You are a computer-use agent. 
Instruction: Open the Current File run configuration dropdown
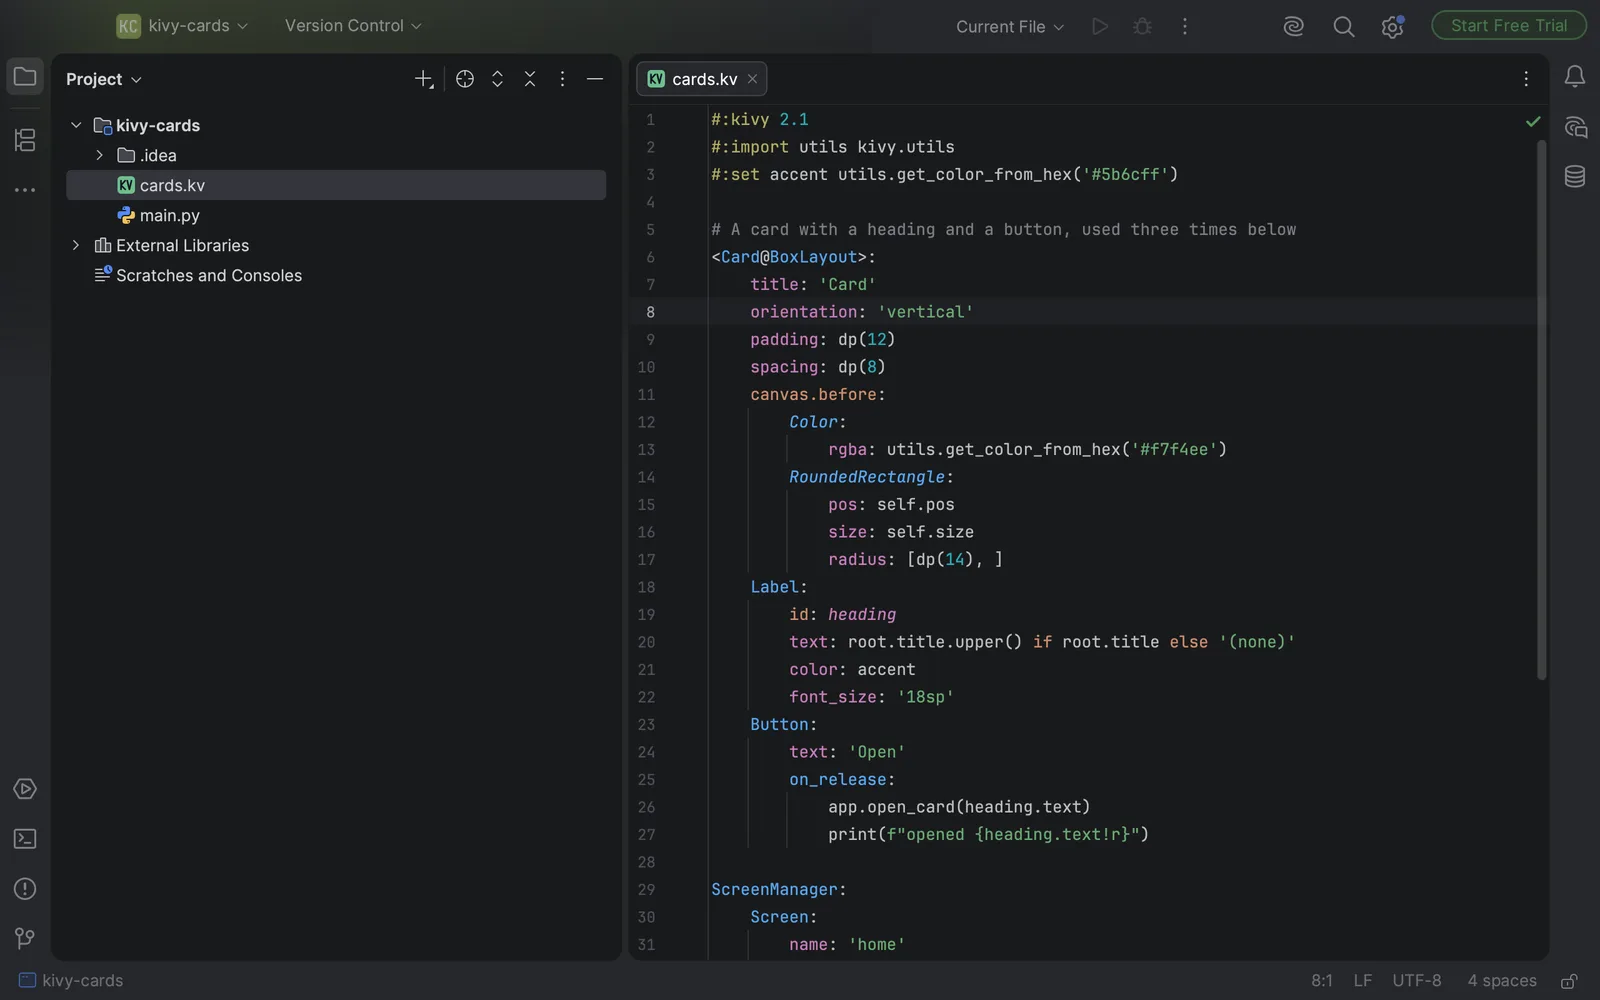(1010, 27)
